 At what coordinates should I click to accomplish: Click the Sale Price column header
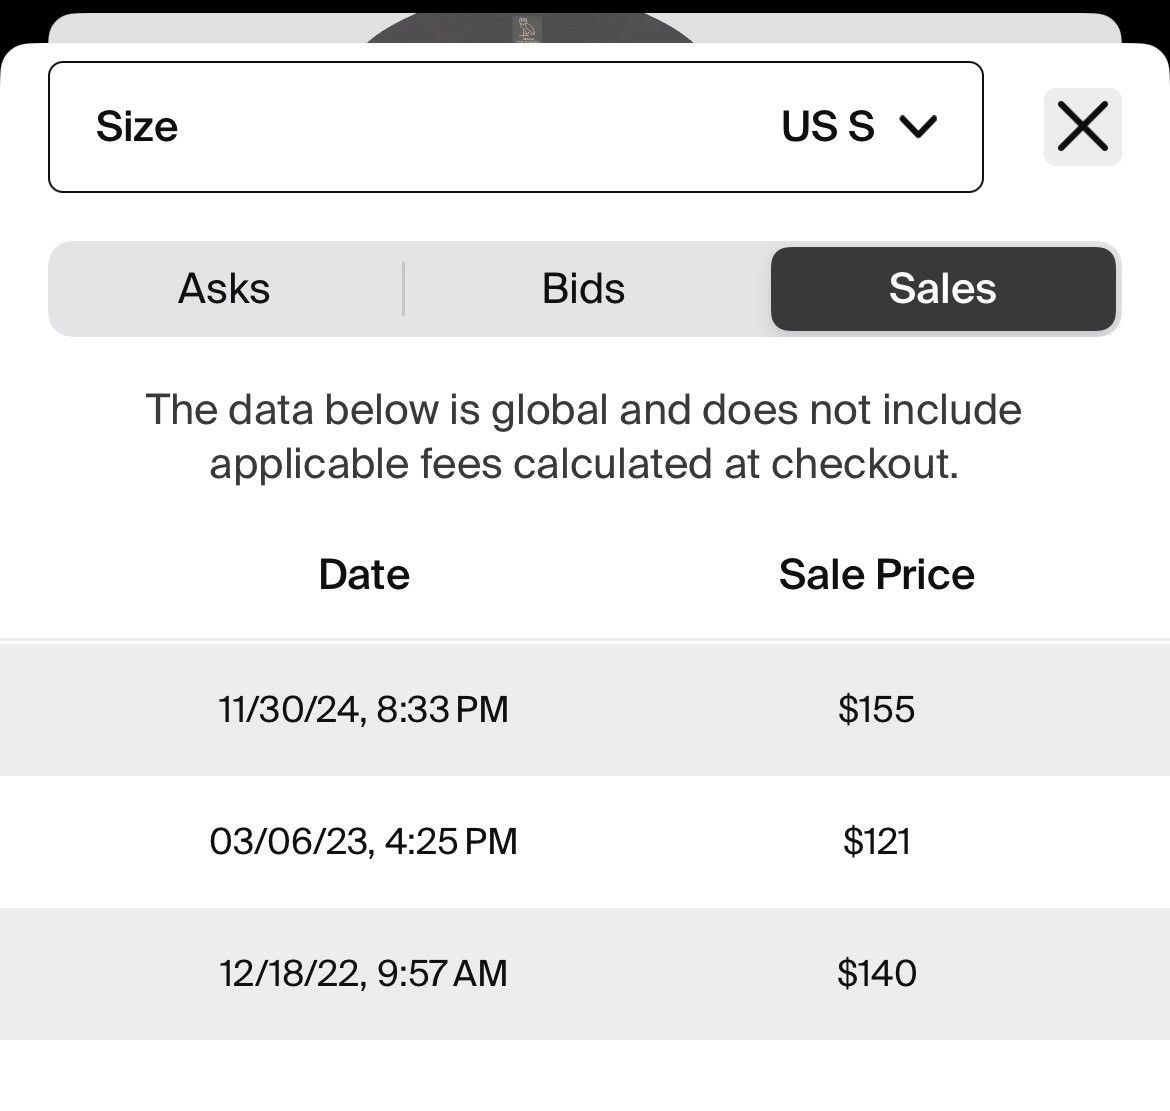[x=877, y=575]
